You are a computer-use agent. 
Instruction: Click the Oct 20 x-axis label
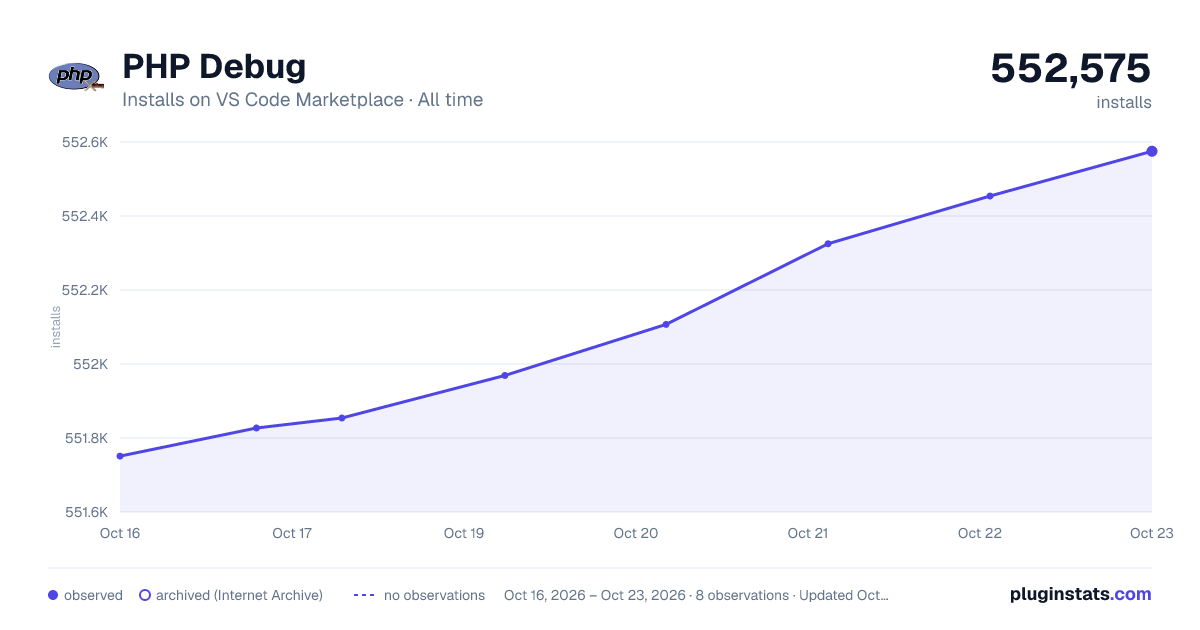click(x=636, y=533)
